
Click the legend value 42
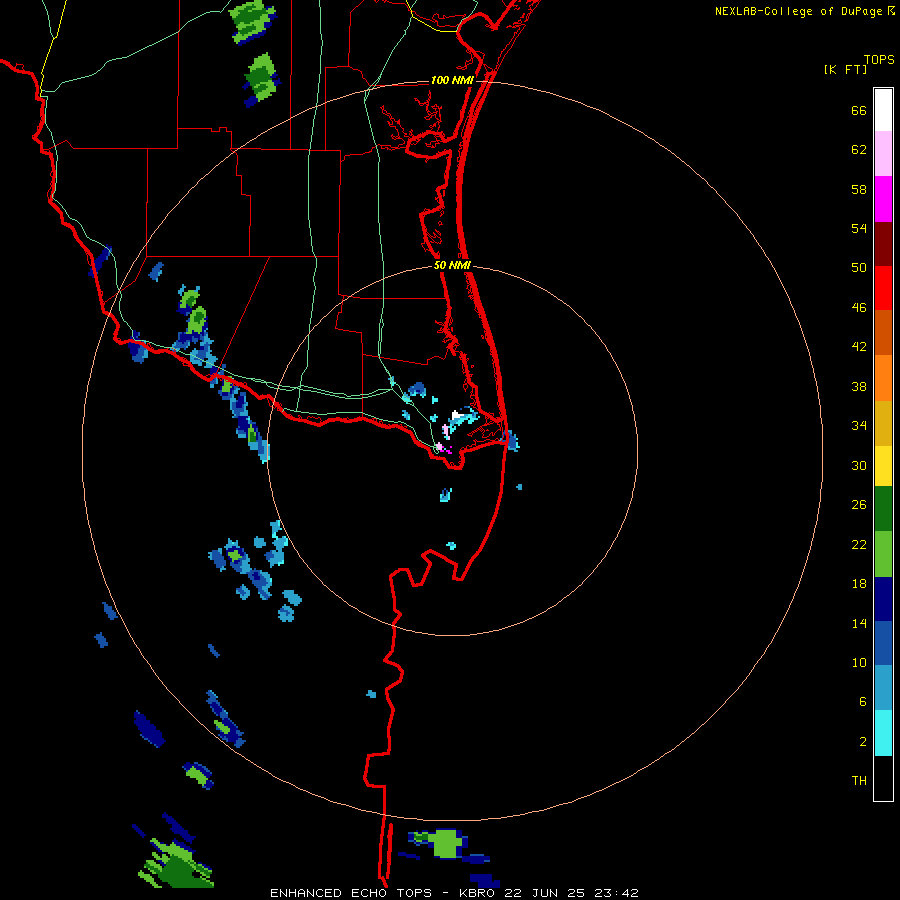click(859, 346)
